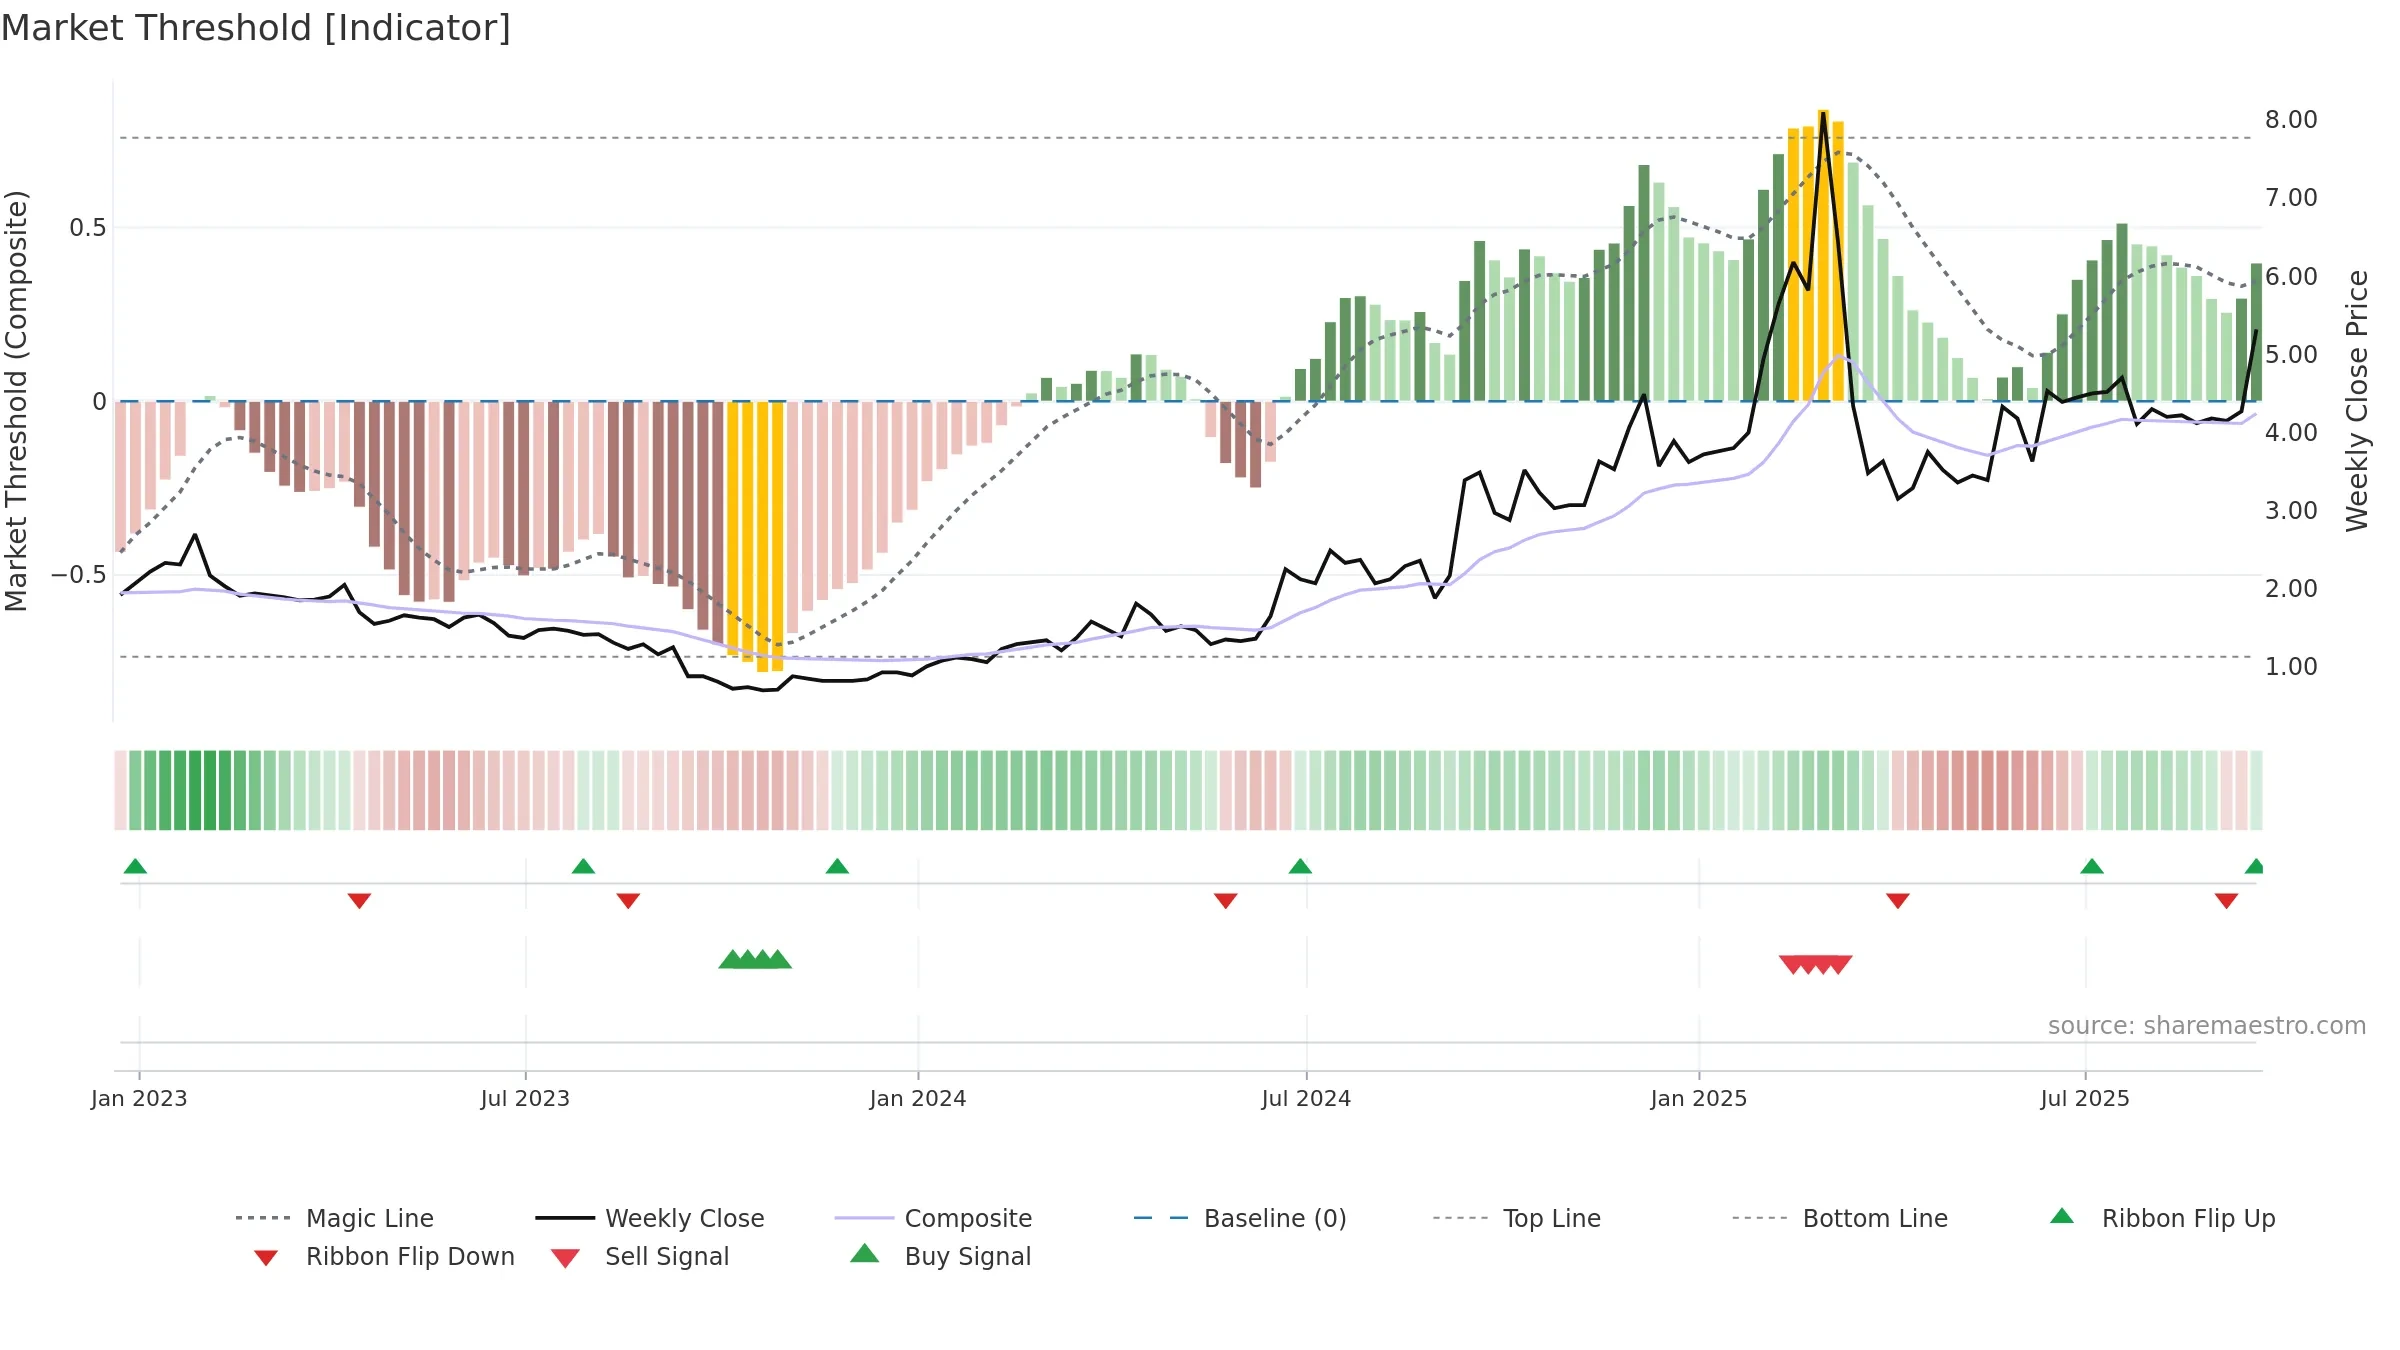
Task: Click the 5.00 price axis label
Action: (2291, 355)
